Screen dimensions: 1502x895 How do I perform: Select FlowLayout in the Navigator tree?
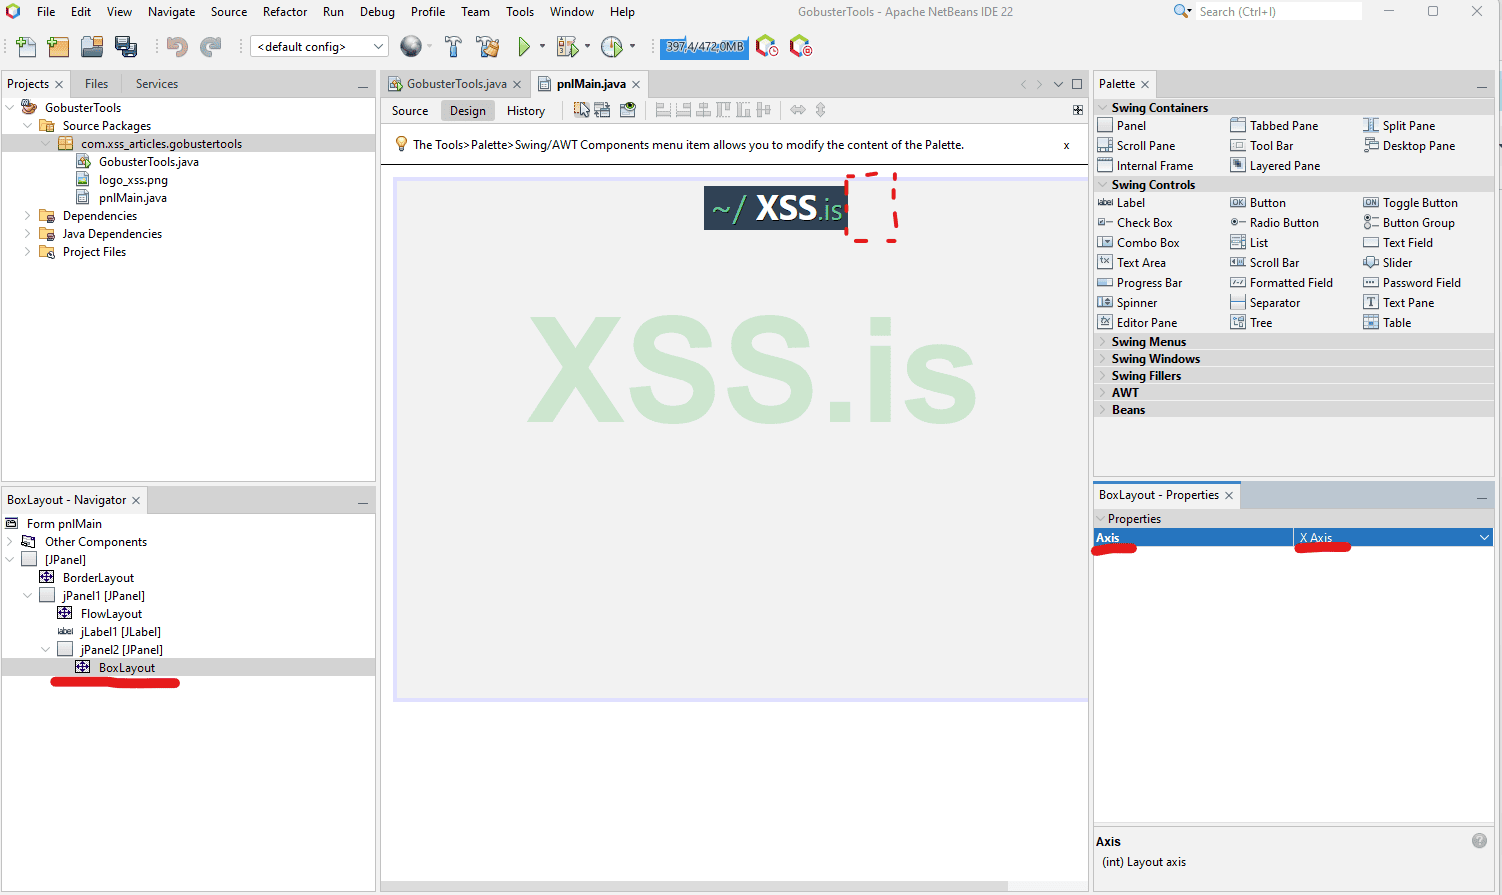(x=111, y=614)
